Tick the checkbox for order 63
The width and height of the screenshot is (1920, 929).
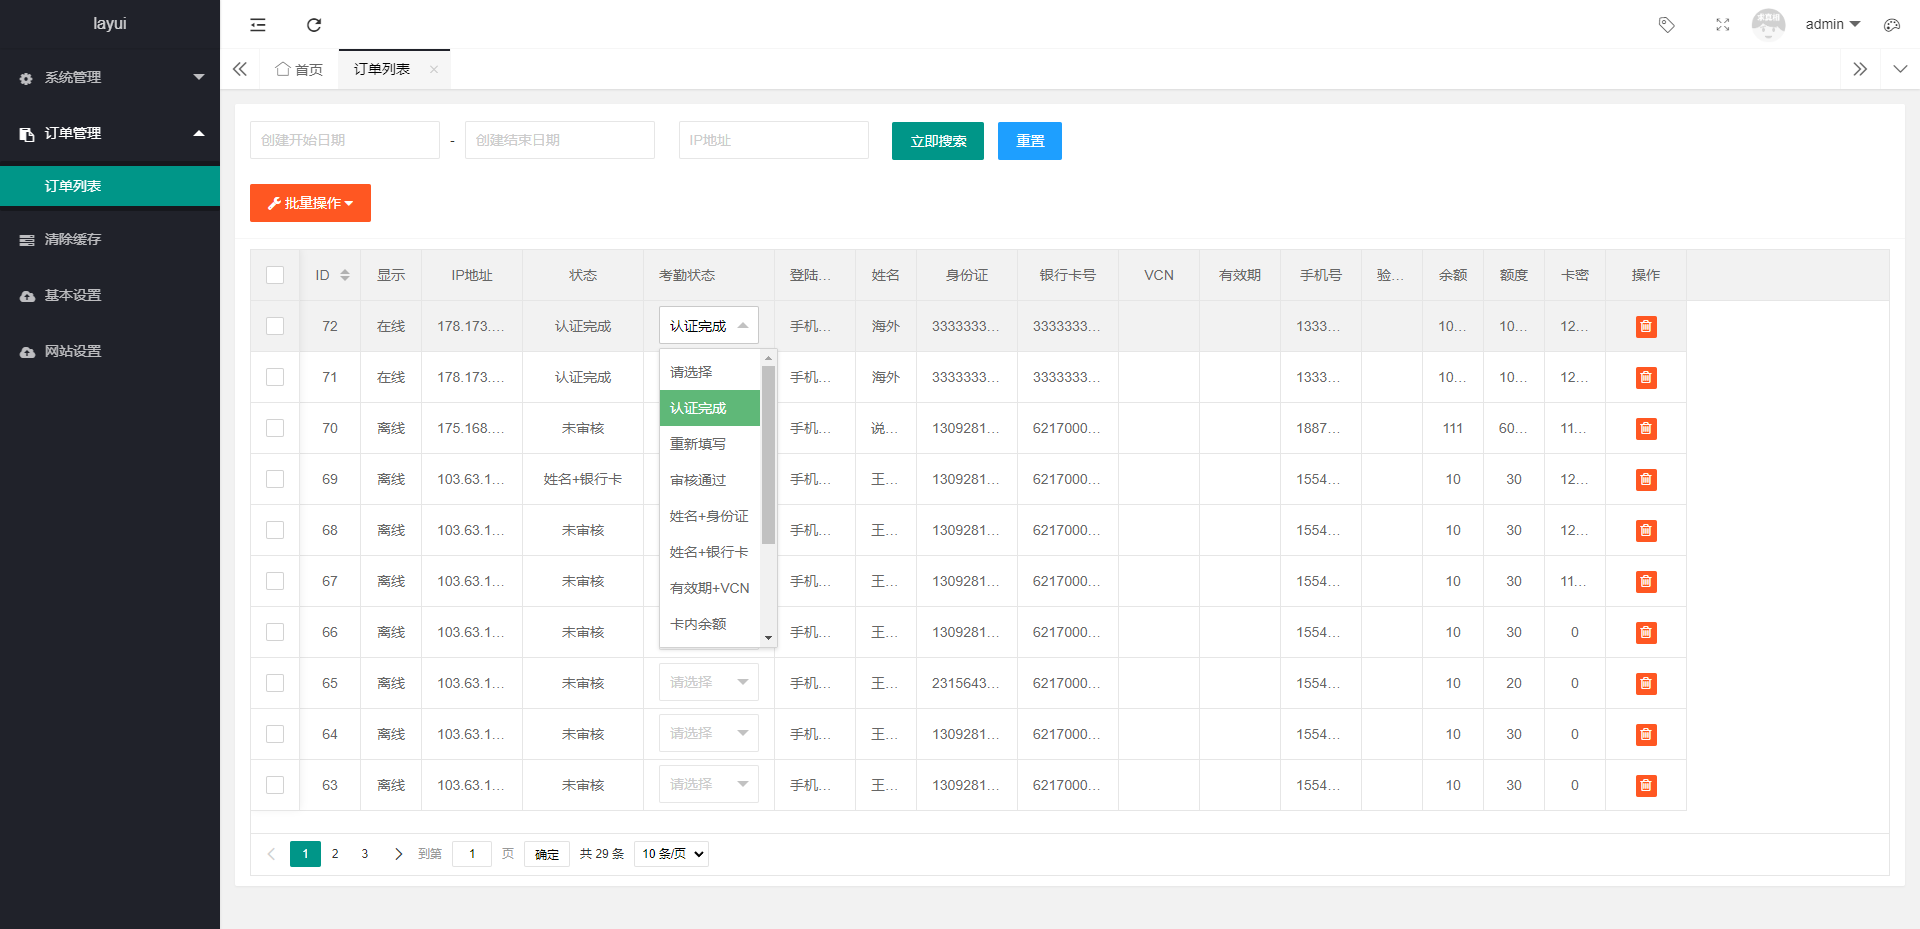(x=275, y=785)
